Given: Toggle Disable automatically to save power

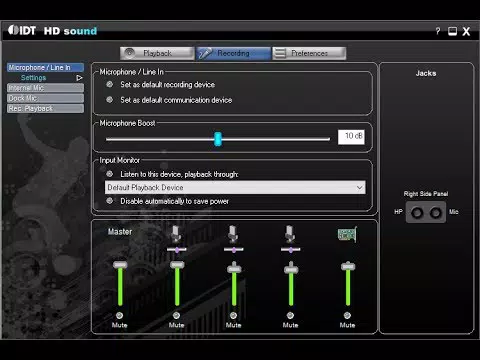Looking at the screenshot, I should (x=109, y=201).
